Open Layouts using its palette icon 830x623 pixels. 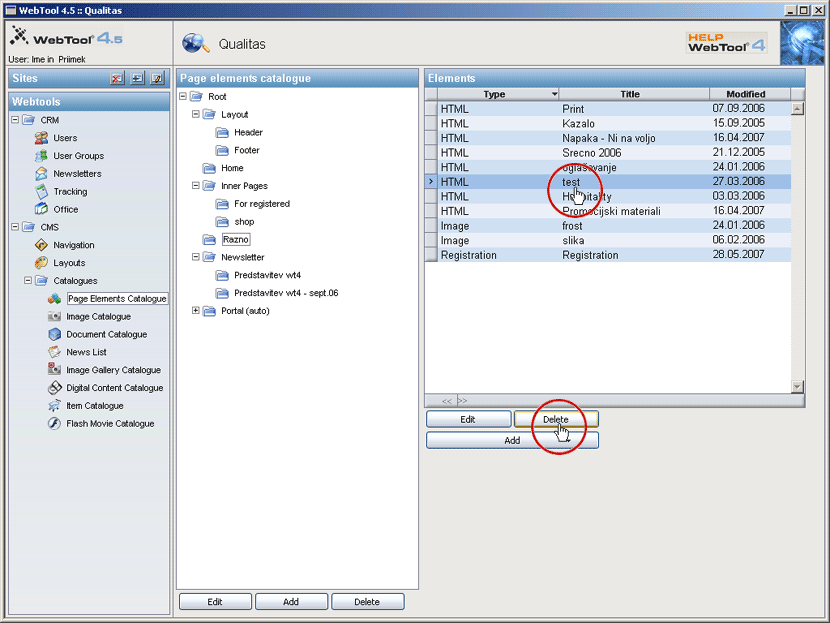pyautogui.click(x=42, y=263)
